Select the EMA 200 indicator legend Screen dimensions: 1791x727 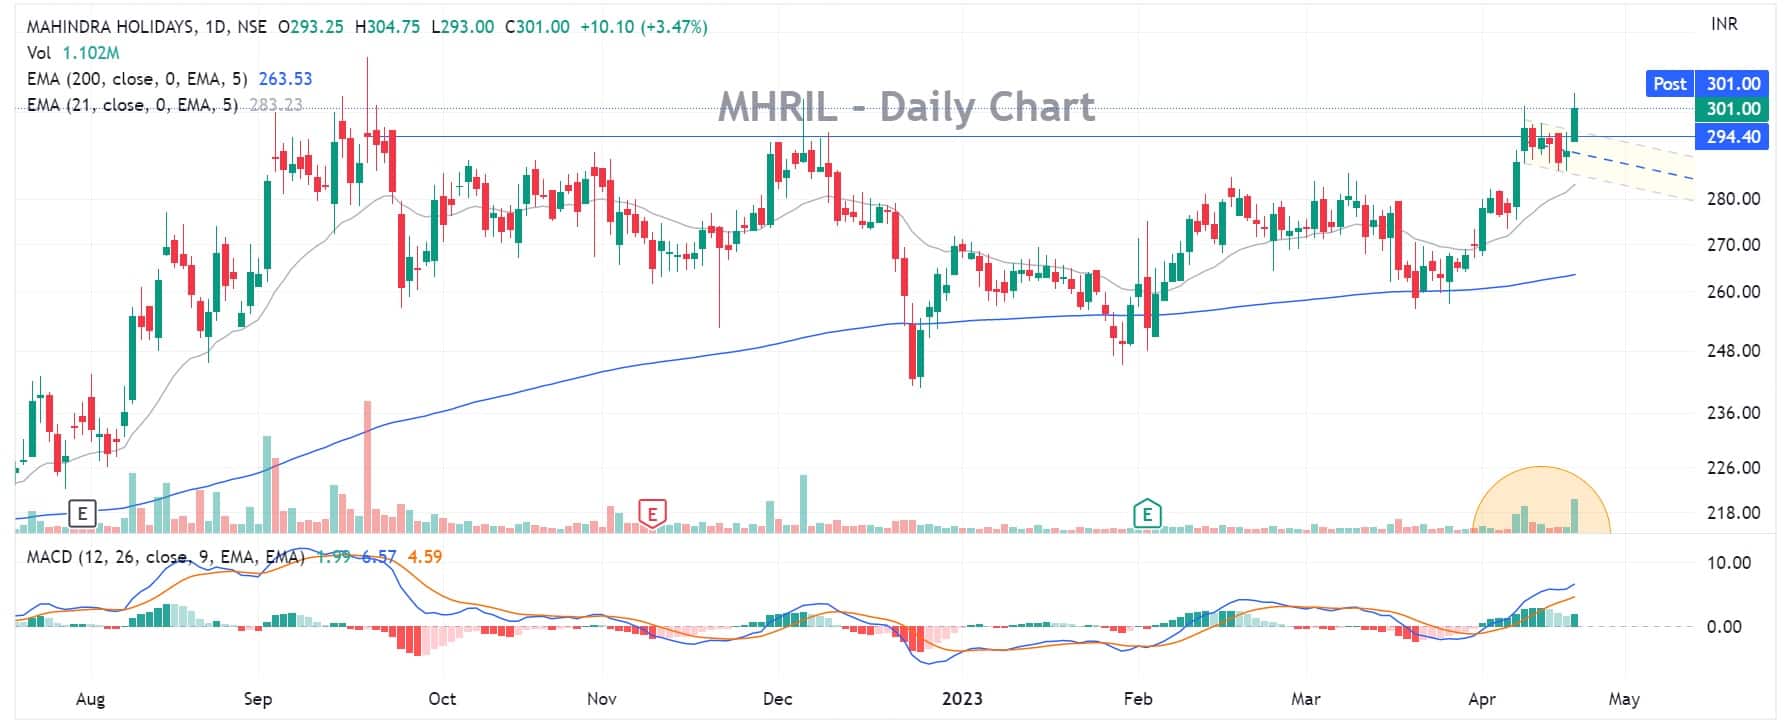(169, 79)
